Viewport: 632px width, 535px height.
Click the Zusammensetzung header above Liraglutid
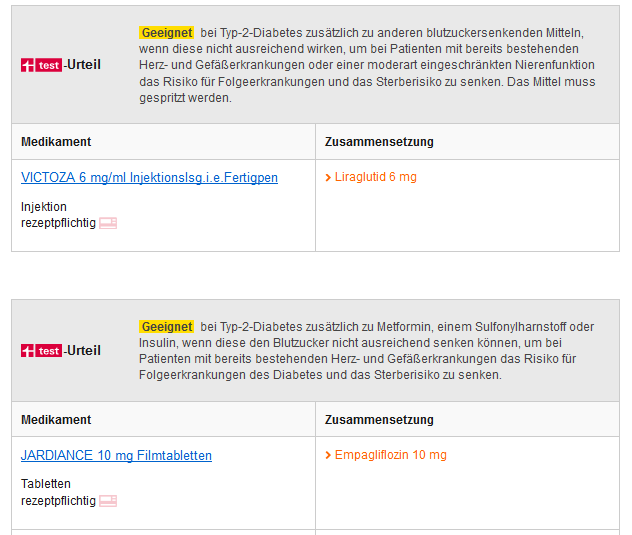379,142
